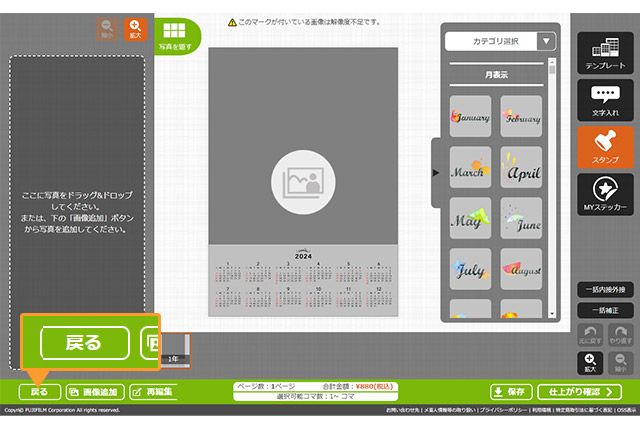
Task: Click the 戻る back button
Action: click(x=39, y=392)
